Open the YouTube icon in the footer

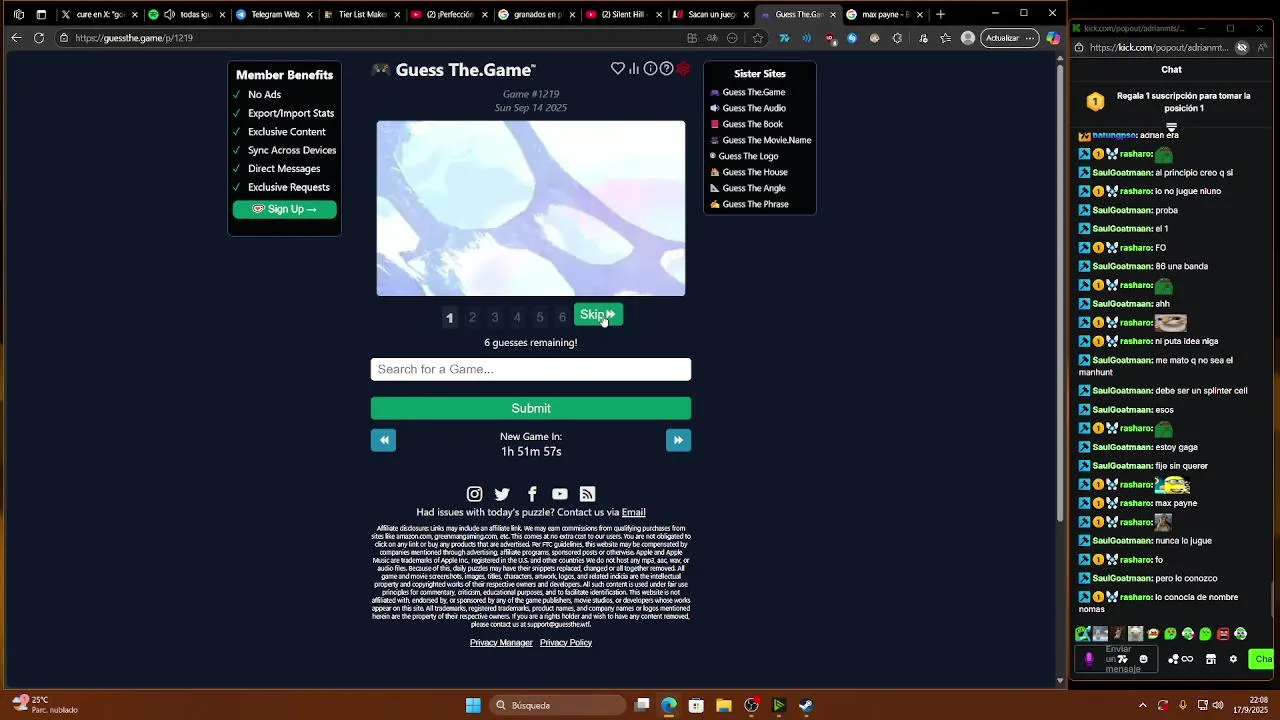(560, 494)
